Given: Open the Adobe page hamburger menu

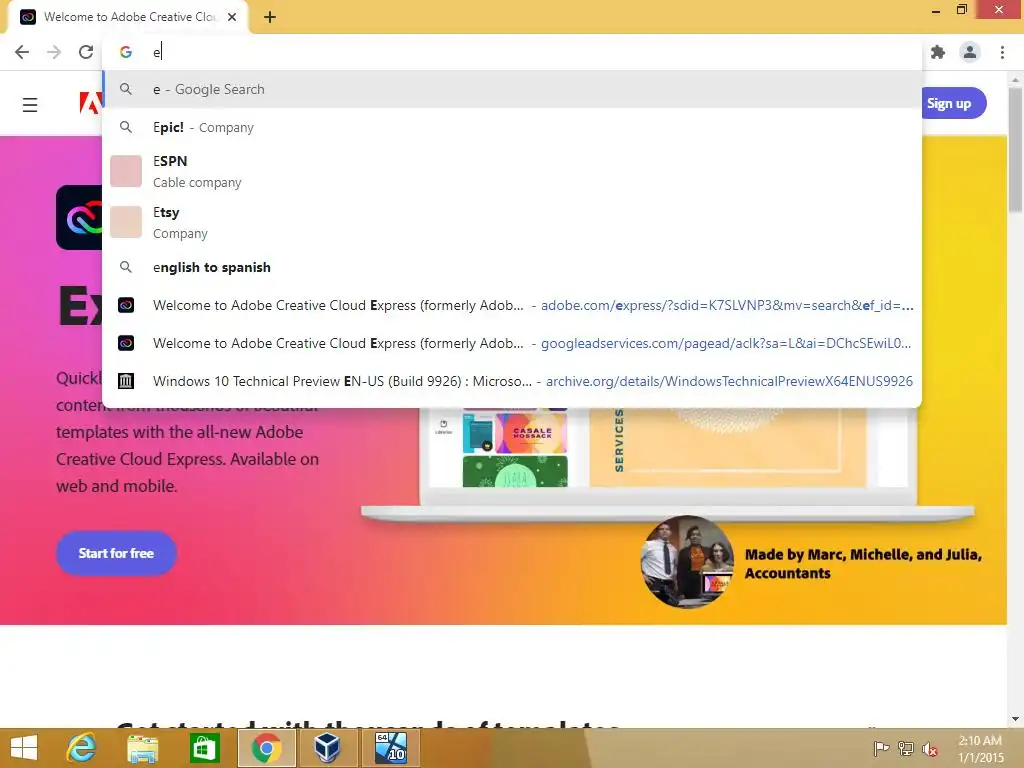Looking at the screenshot, I should point(30,104).
